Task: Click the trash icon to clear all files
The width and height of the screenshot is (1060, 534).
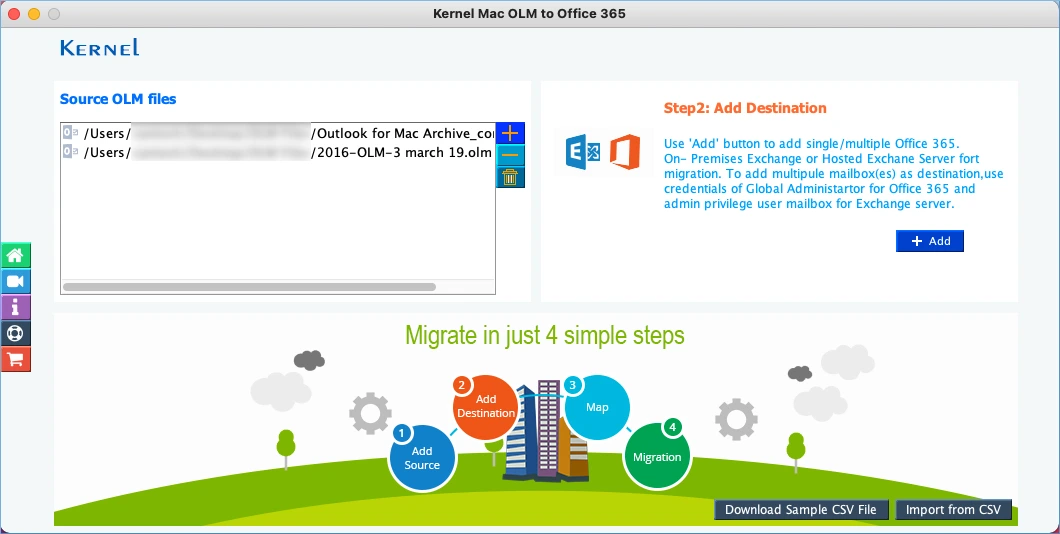Action: pyautogui.click(x=510, y=177)
